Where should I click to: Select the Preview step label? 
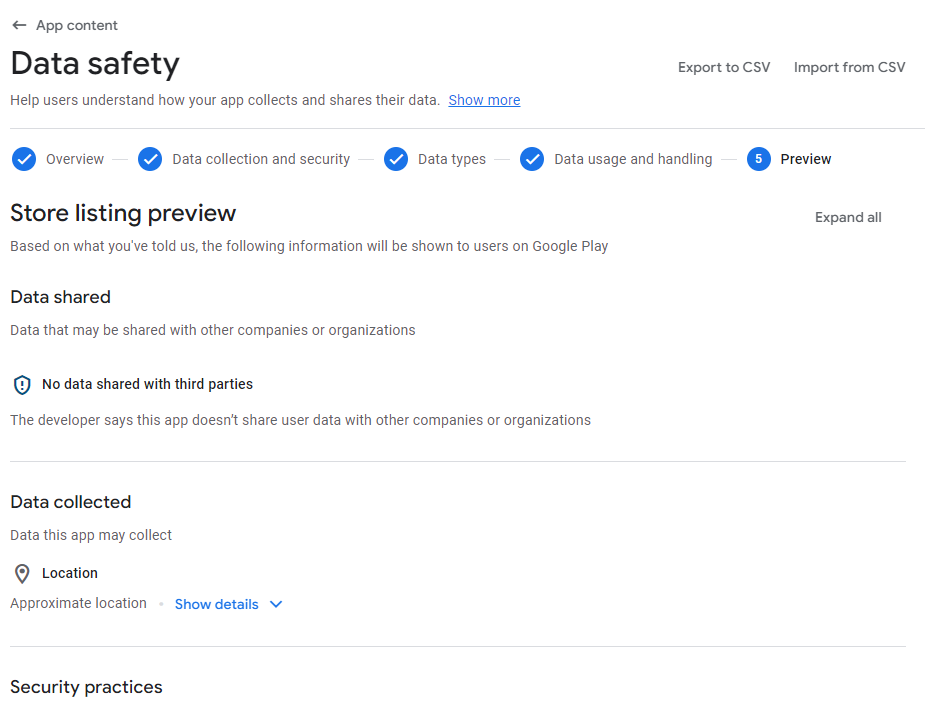pyautogui.click(x=805, y=159)
